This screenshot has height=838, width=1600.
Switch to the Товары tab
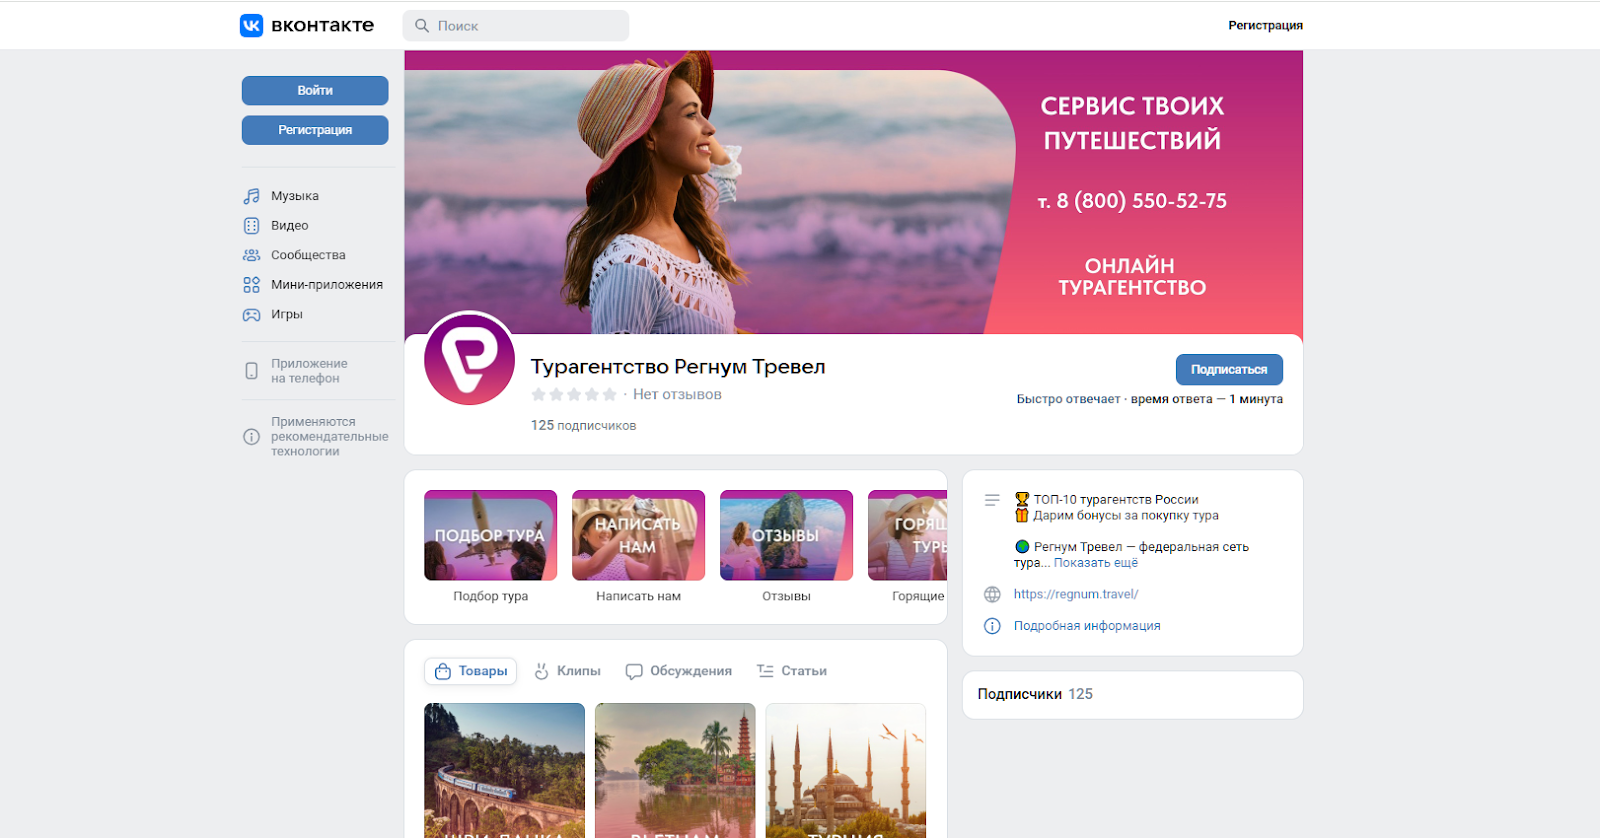[471, 671]
